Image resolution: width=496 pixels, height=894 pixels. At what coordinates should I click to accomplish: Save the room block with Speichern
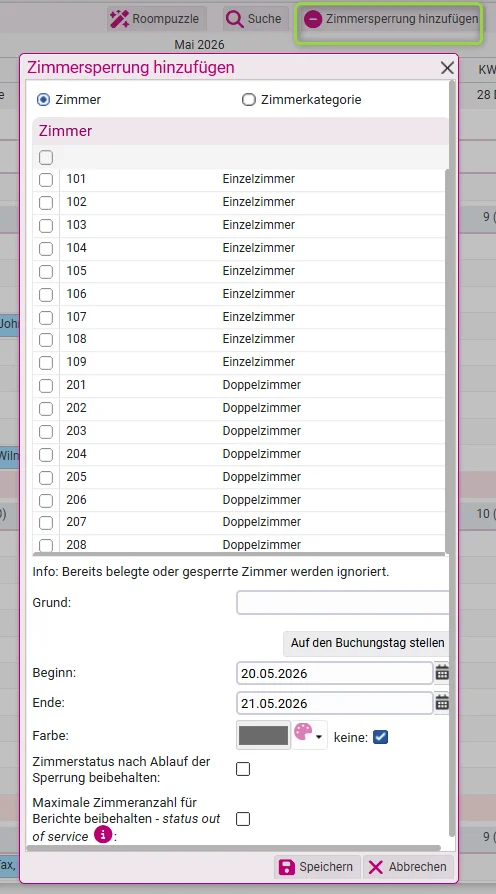tap(318, 867)
